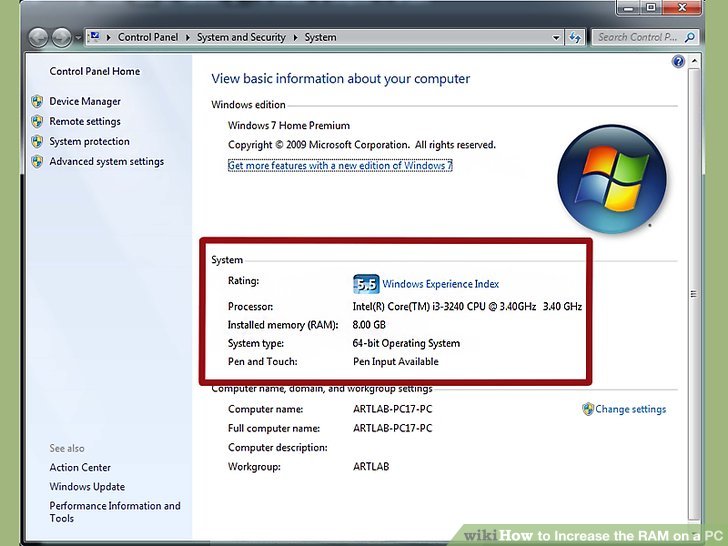
Task: Click the vertical scrollbar thumb
Action: [694, 293]
